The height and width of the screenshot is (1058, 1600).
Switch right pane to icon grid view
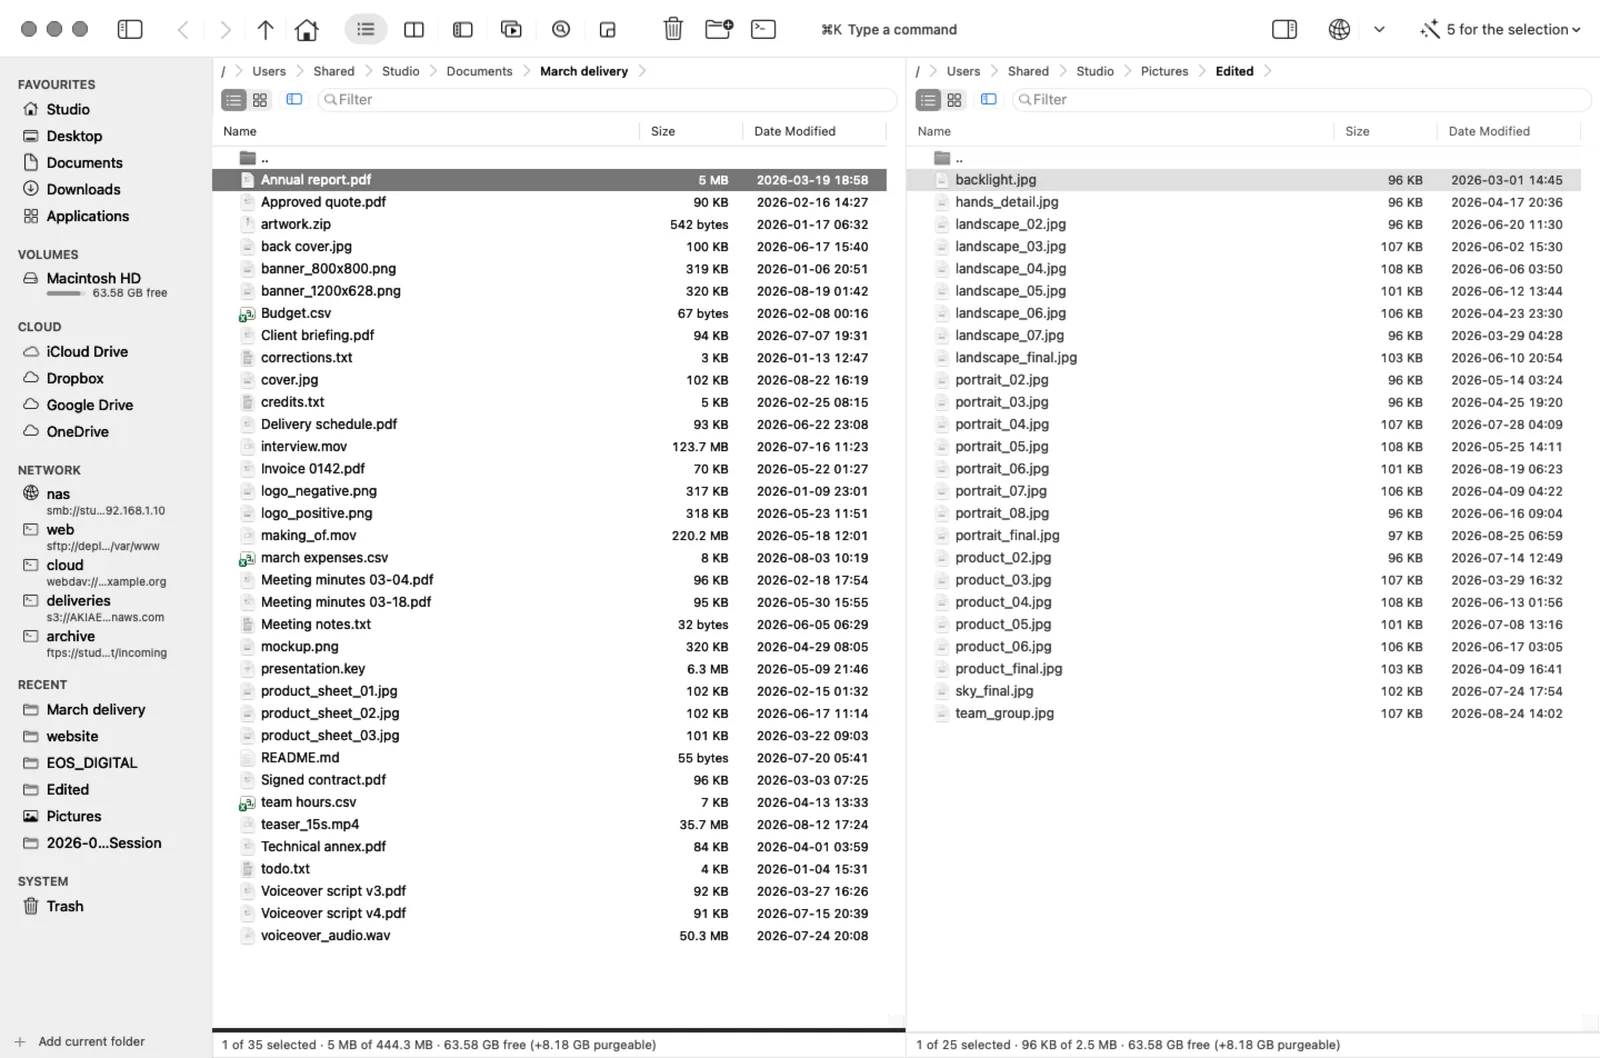click(954, 100)
